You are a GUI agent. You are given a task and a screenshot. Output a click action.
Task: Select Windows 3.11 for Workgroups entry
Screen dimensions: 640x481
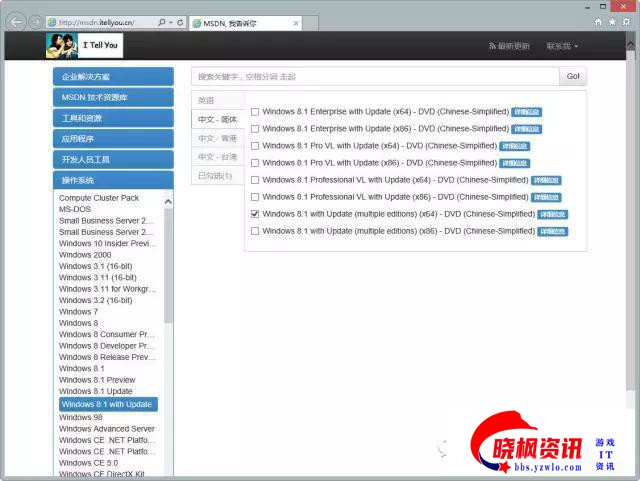point(107,289)
